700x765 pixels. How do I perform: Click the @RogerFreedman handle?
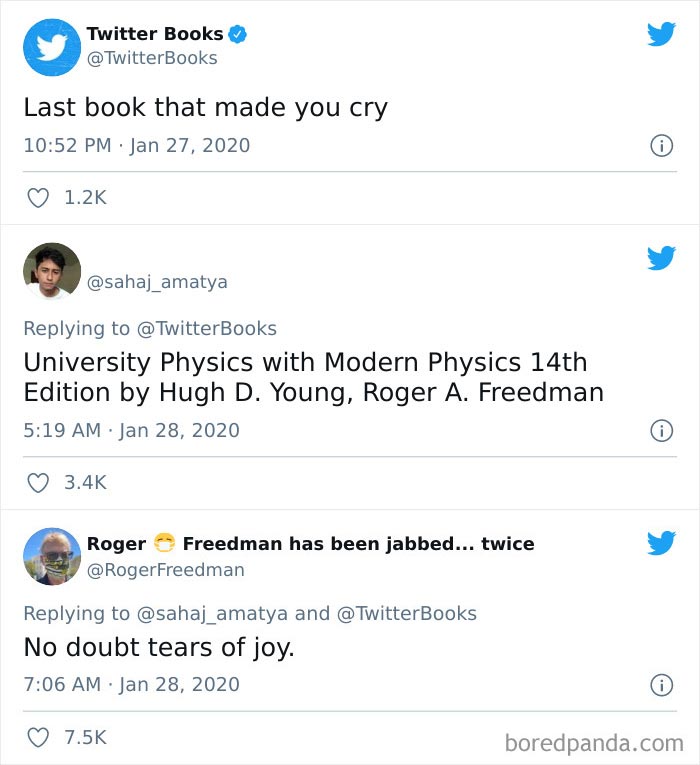click(165, 570)
